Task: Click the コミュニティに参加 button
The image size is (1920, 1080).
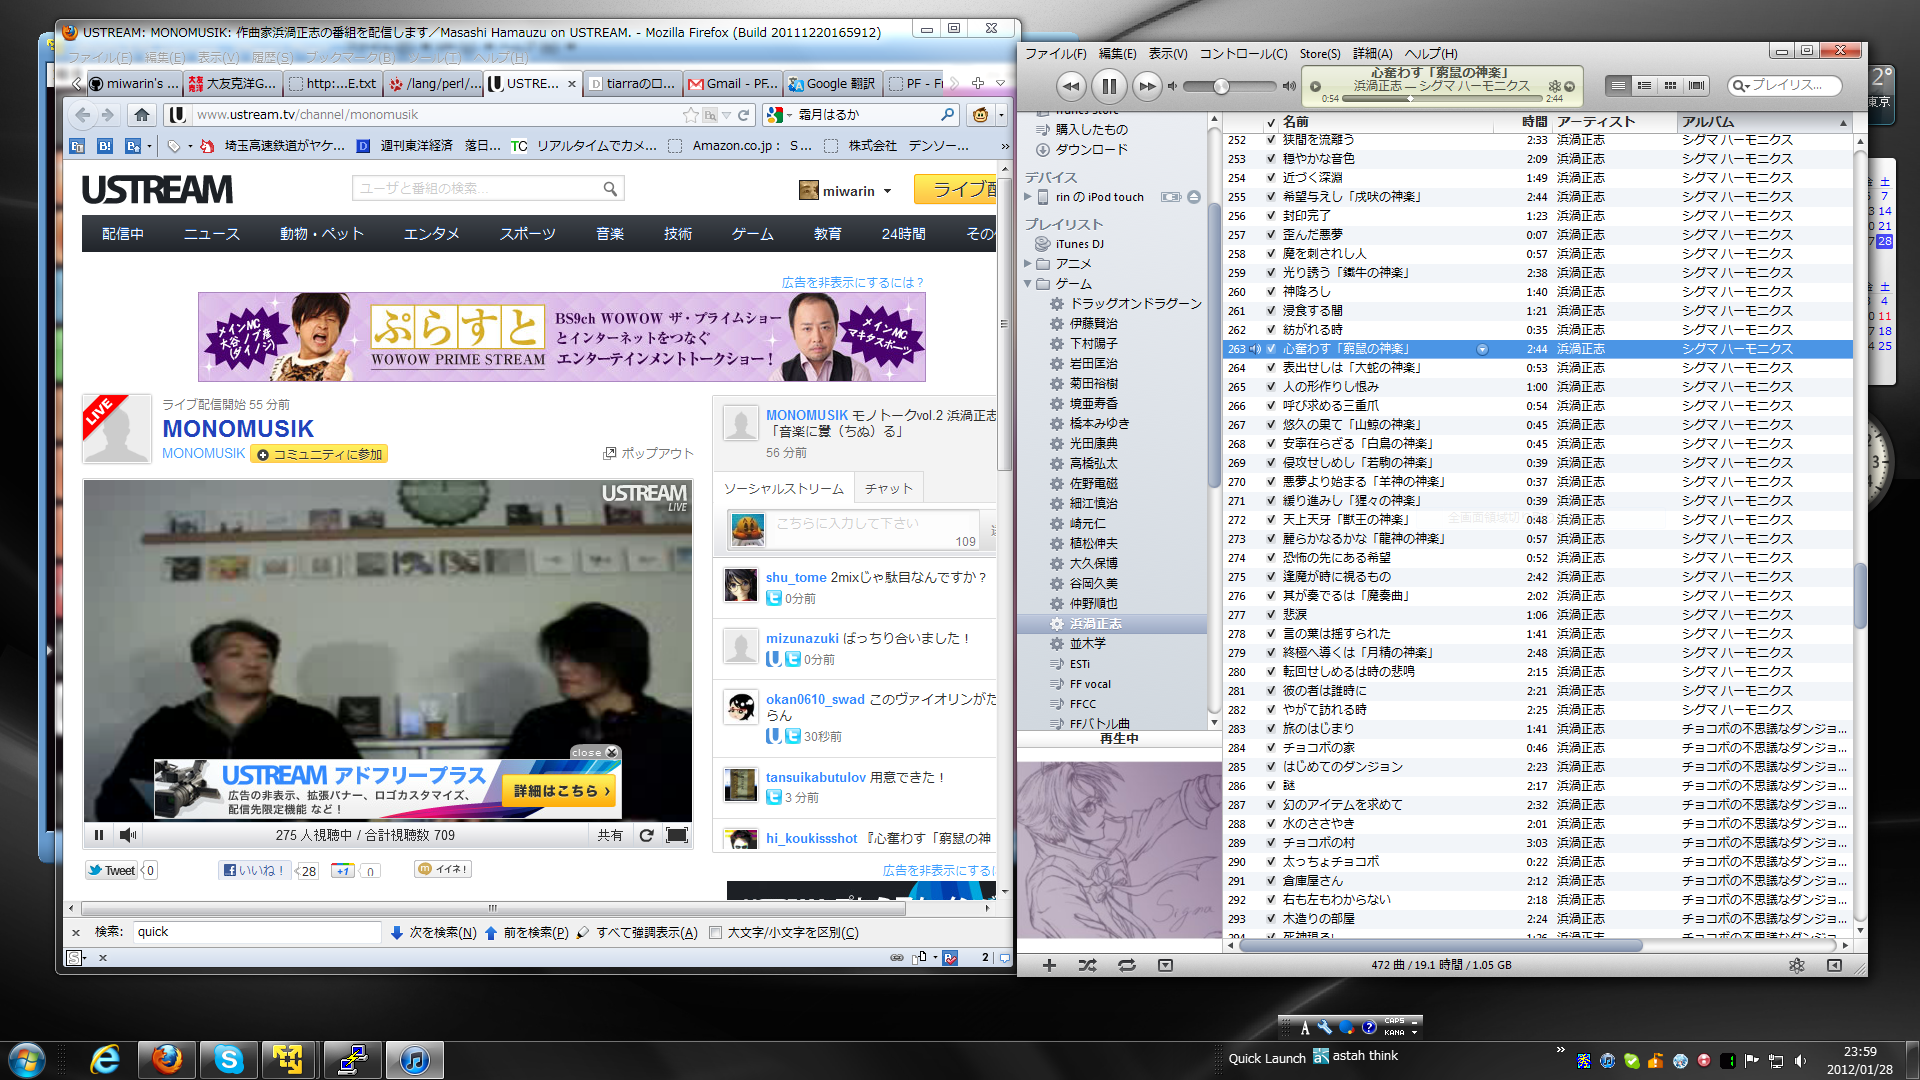Action: point(319,454)
